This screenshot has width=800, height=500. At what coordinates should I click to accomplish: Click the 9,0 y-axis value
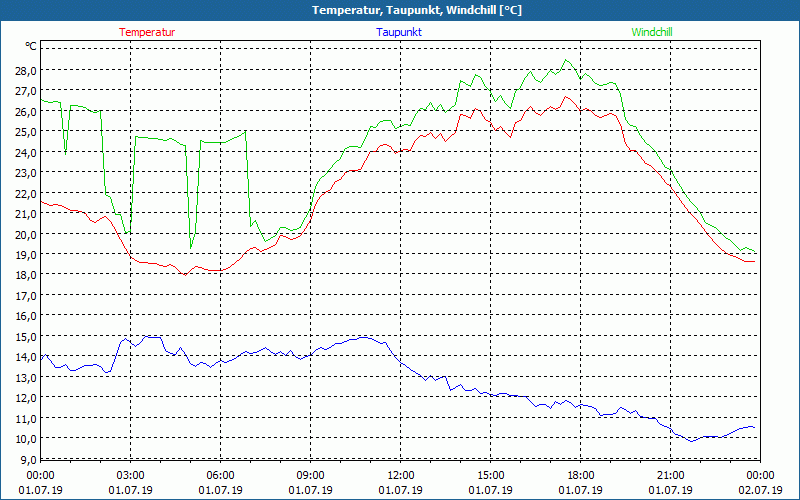(x=28, y=459)
